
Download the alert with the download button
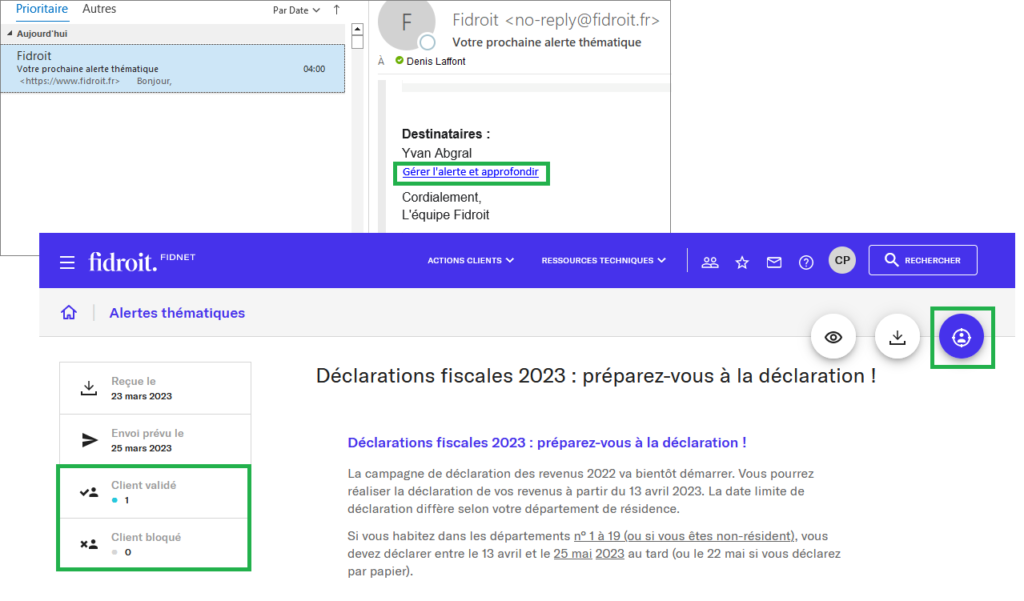tap(897, 337)
